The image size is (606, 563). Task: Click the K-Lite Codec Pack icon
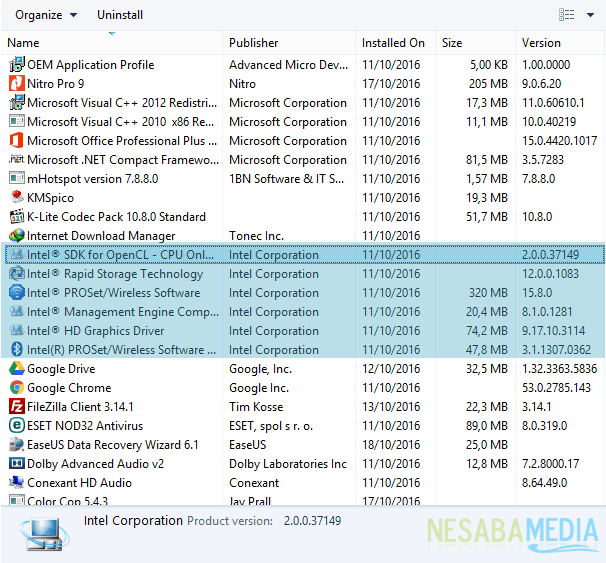pyautogui.click(x=17, y=216)
